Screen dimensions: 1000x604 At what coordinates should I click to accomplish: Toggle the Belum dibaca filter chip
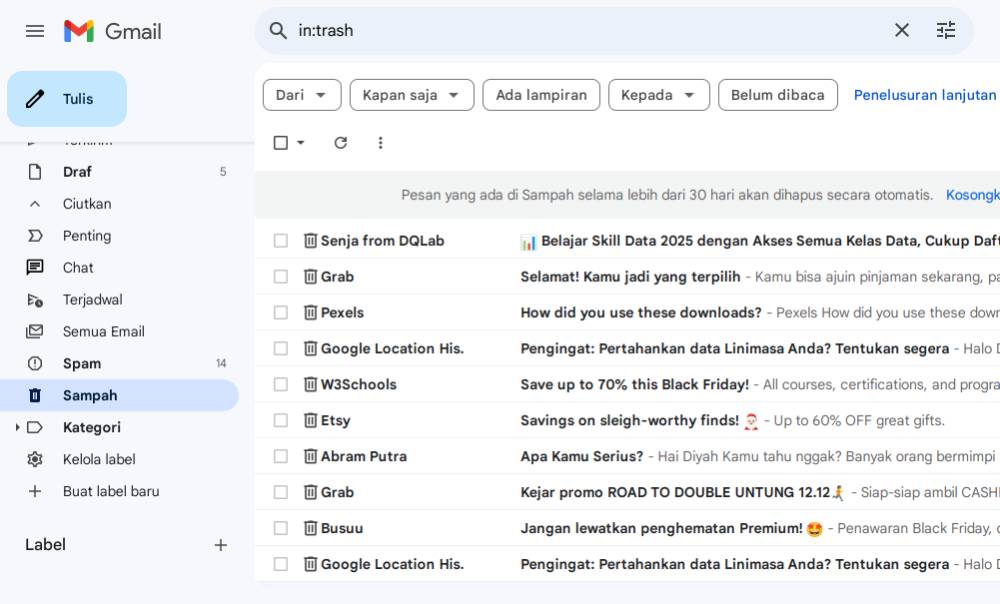[777, 95]
